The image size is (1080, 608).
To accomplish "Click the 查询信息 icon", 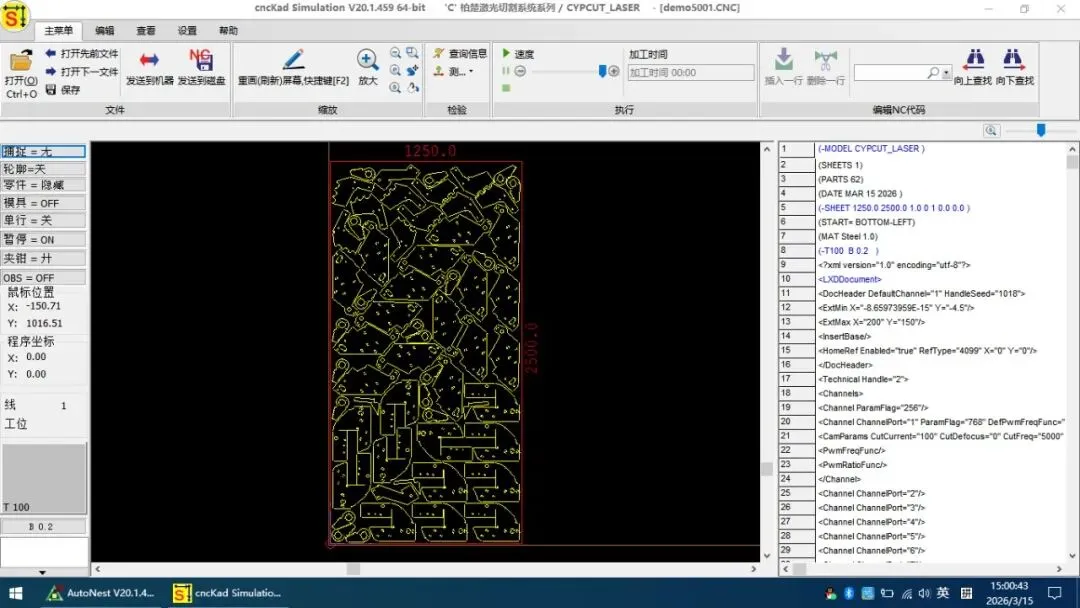I will click(439, 53).
